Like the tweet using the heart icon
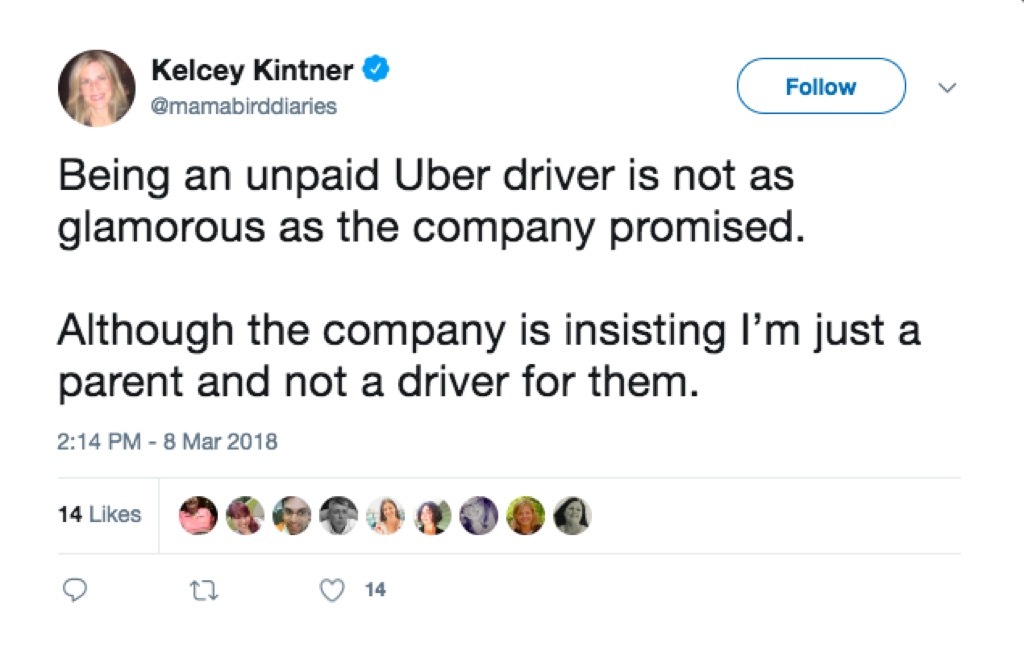The image size is (1024, 646). [330, 591]
